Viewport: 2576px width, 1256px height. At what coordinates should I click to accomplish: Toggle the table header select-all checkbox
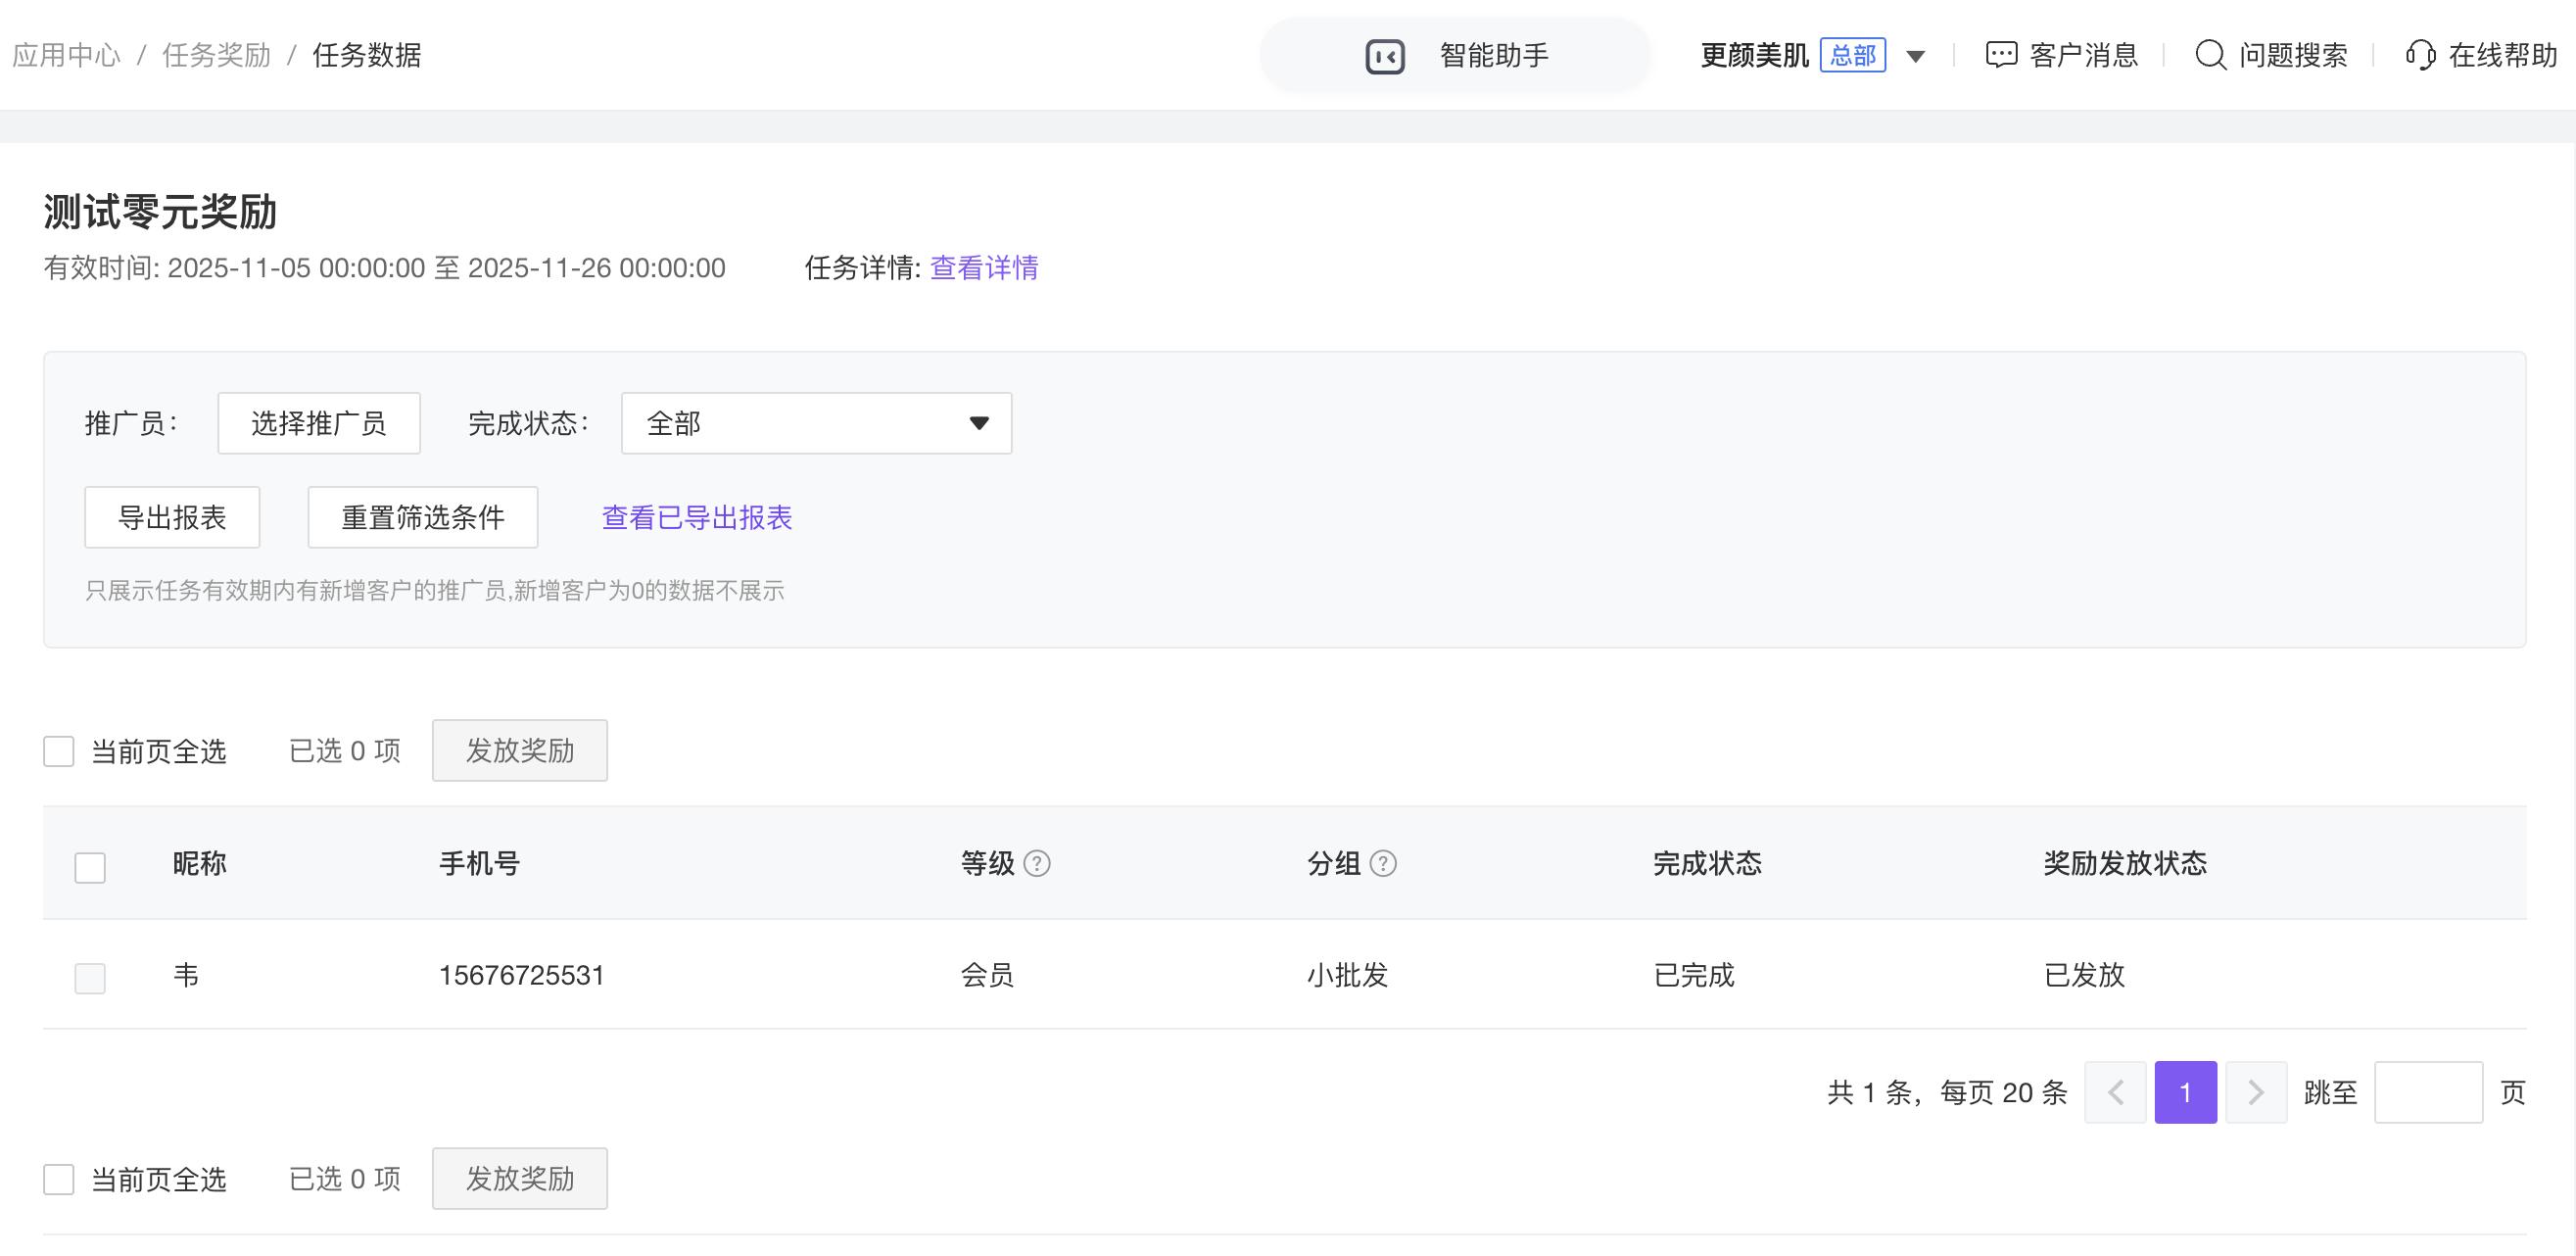[x=90, y=867]
